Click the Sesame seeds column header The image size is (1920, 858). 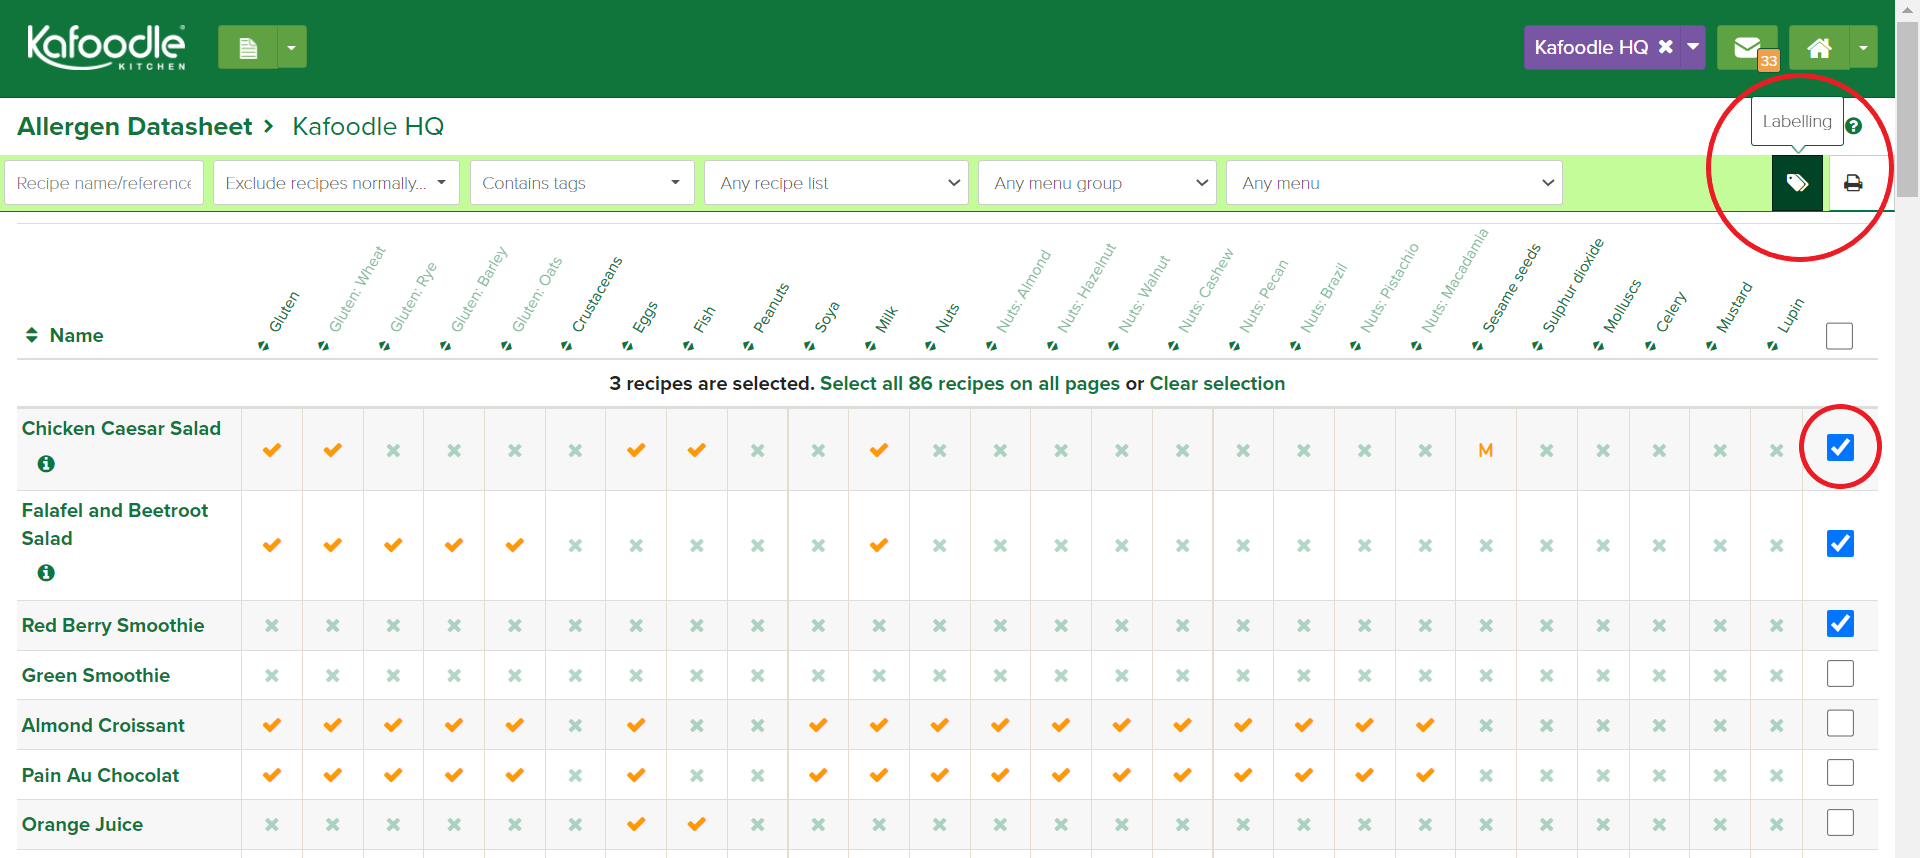coord(1510,290)
